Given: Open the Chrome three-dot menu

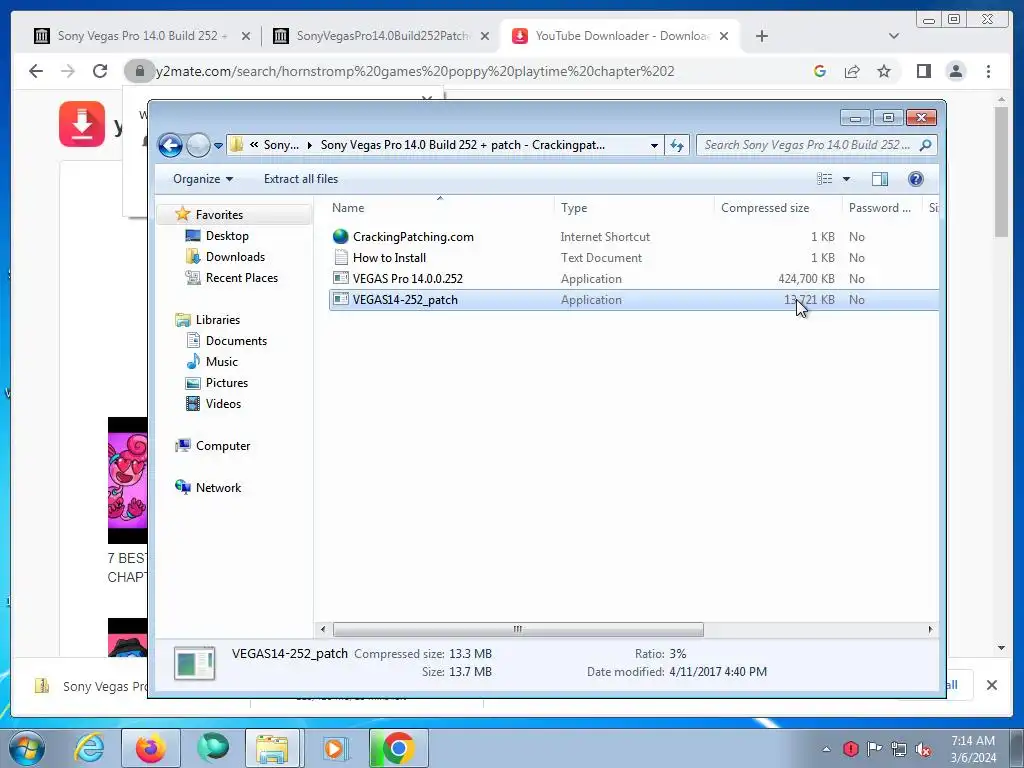Looking at the screenshot, I should tap(988, 71).
